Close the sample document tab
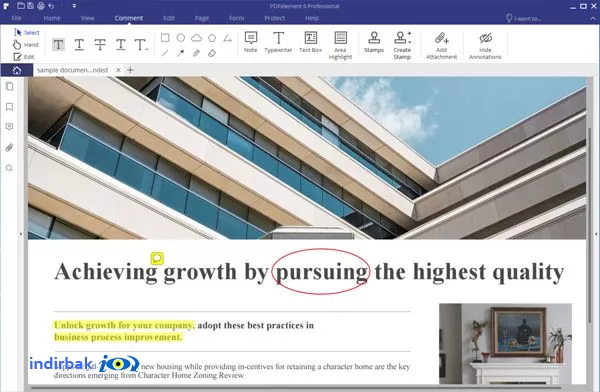Image resolution: width=600 pixels, height=392 pixels. point(118,70)
